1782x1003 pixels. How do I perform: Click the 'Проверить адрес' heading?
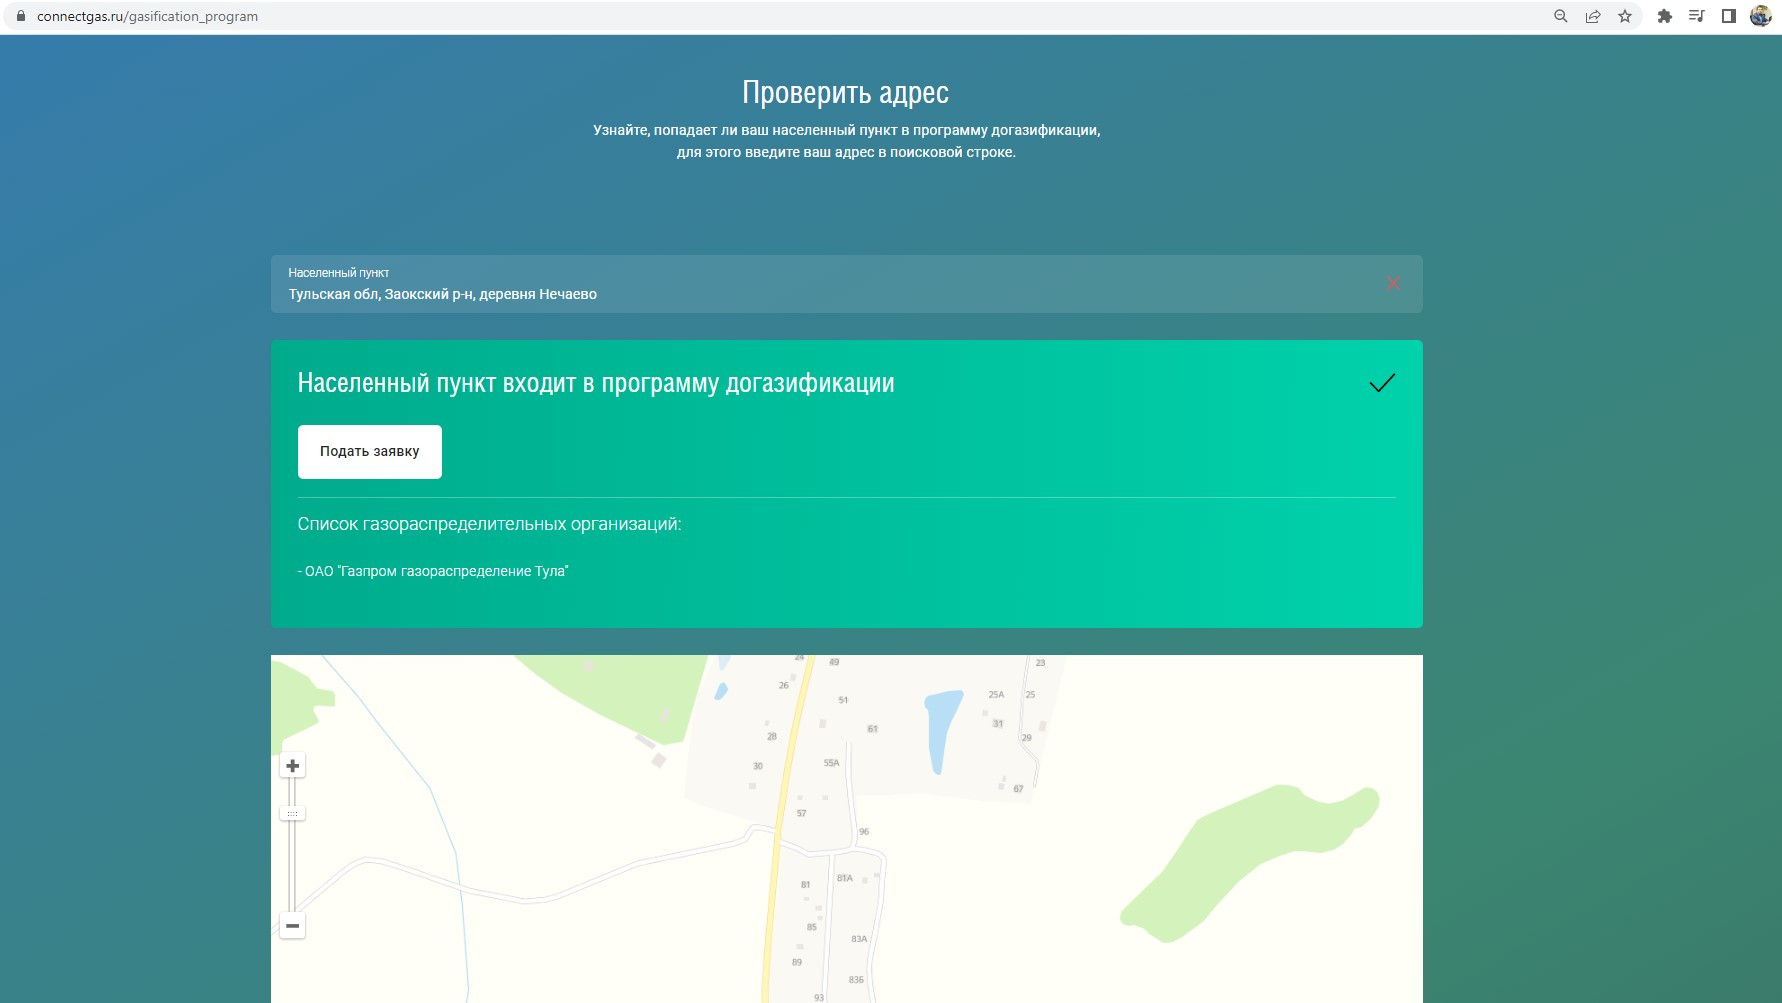[x=846, y=92]
